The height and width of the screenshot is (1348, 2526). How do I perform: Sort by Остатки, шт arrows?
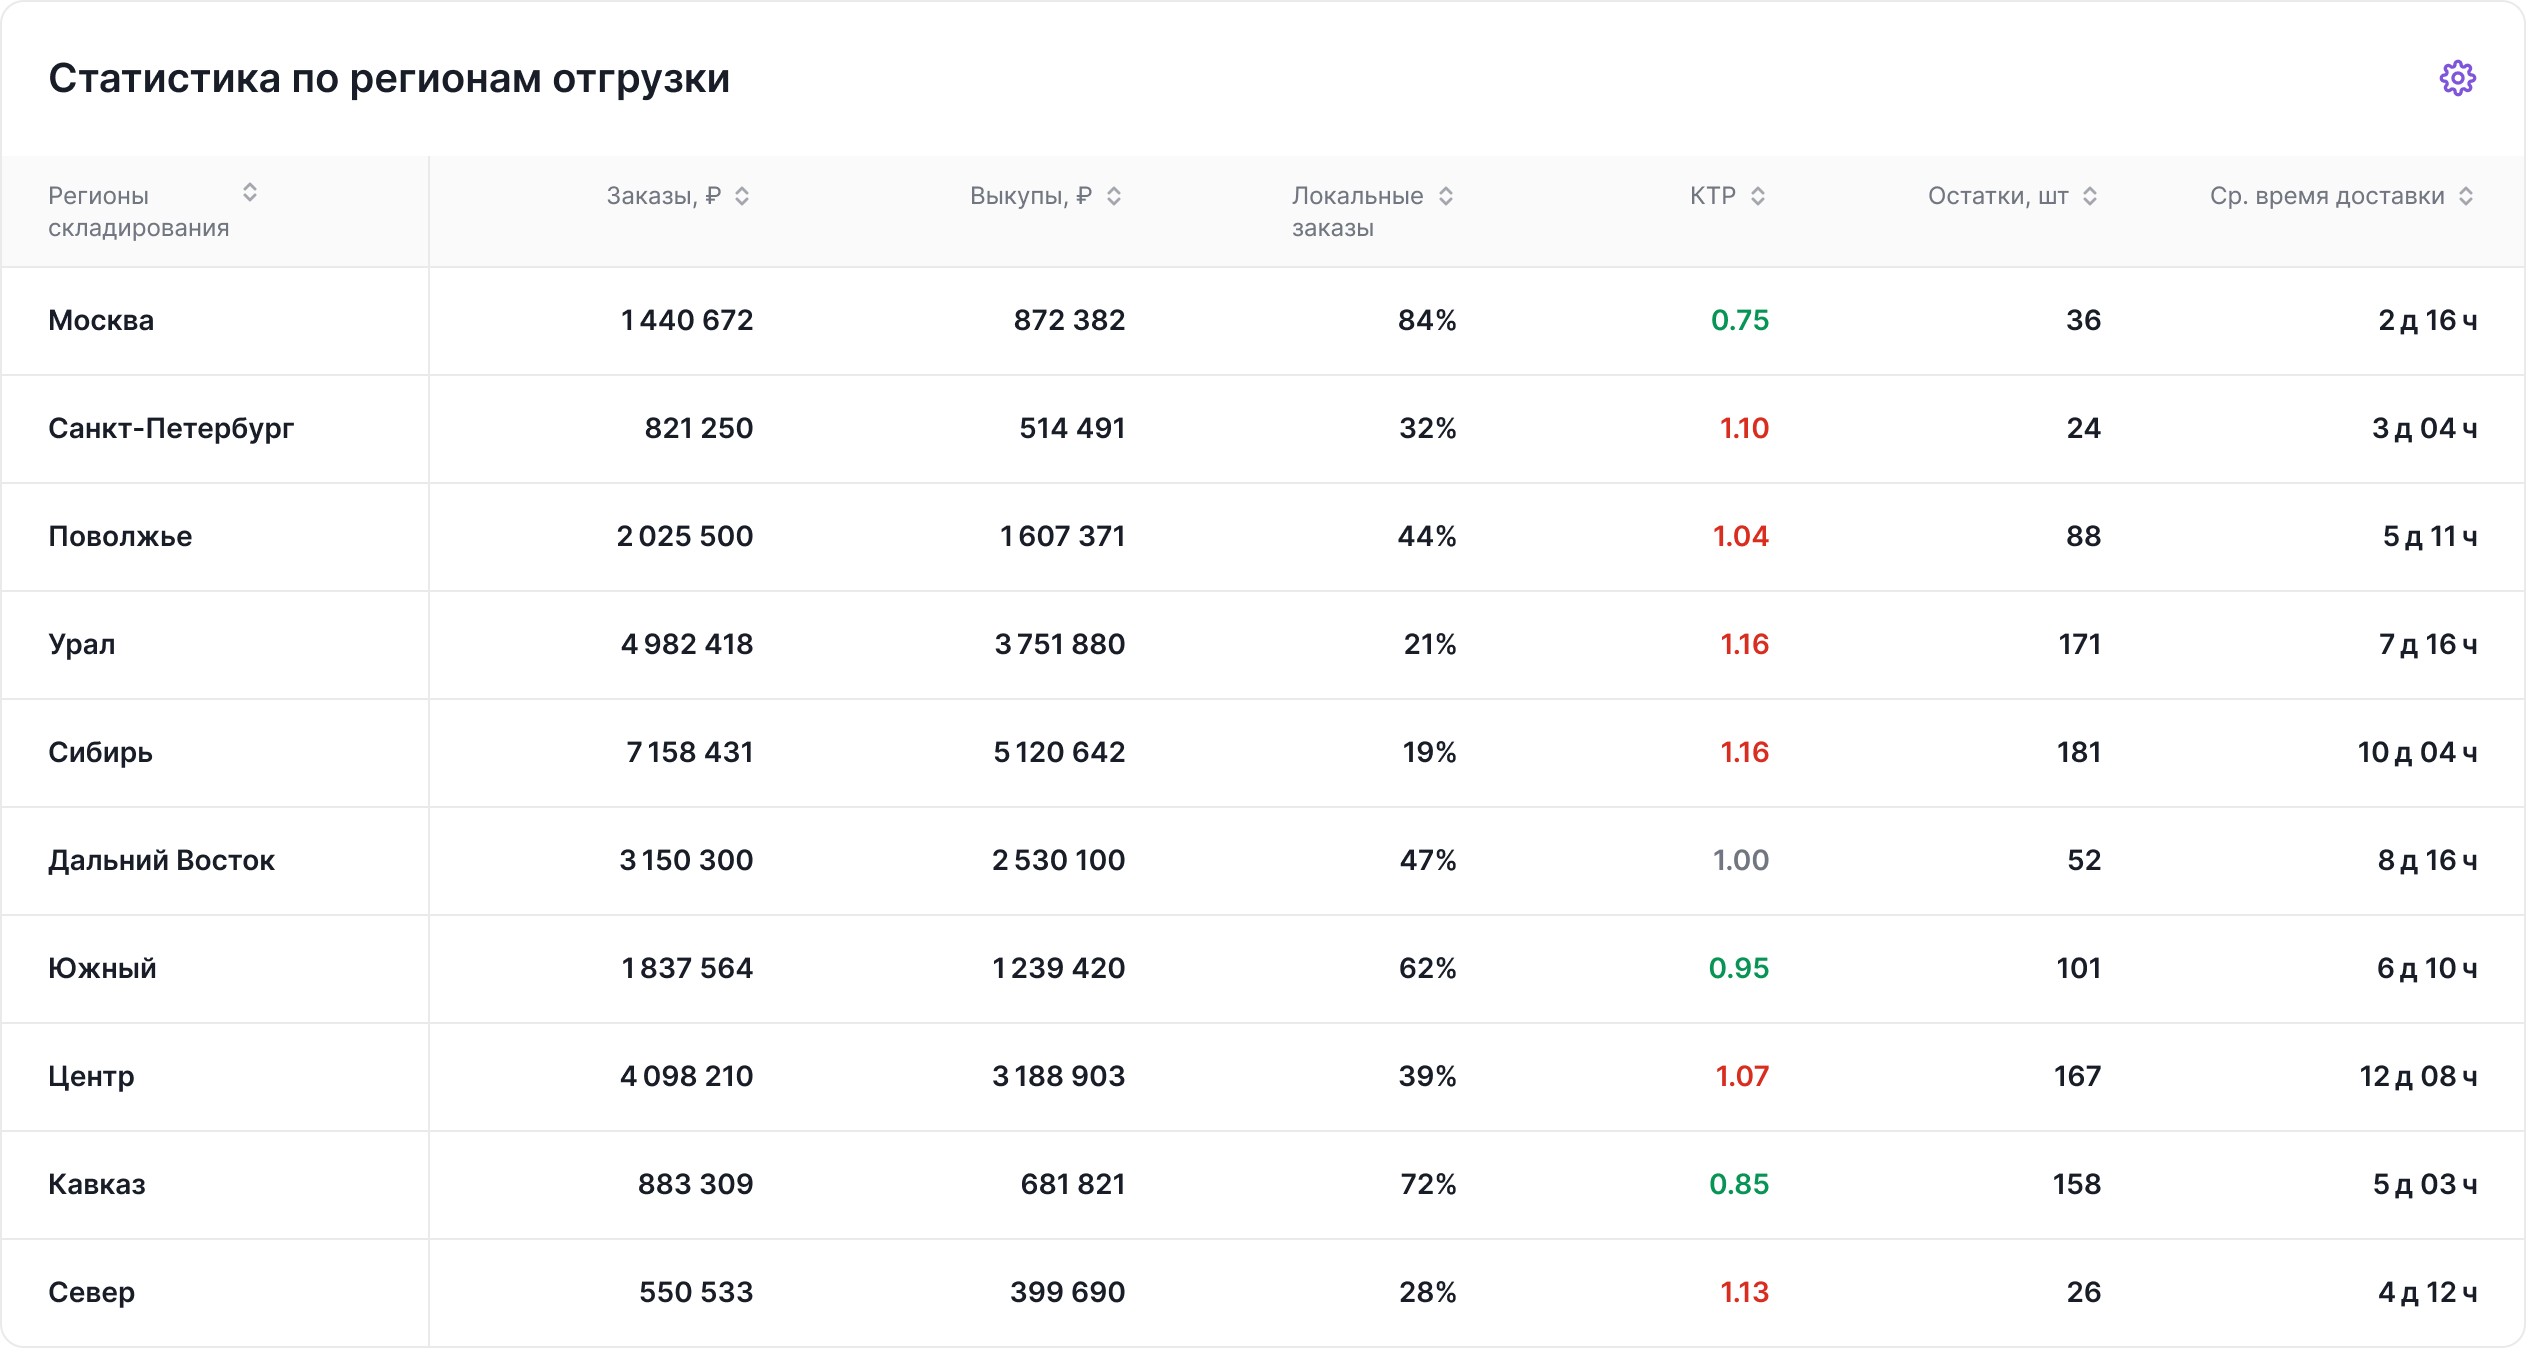[2090, 196]
